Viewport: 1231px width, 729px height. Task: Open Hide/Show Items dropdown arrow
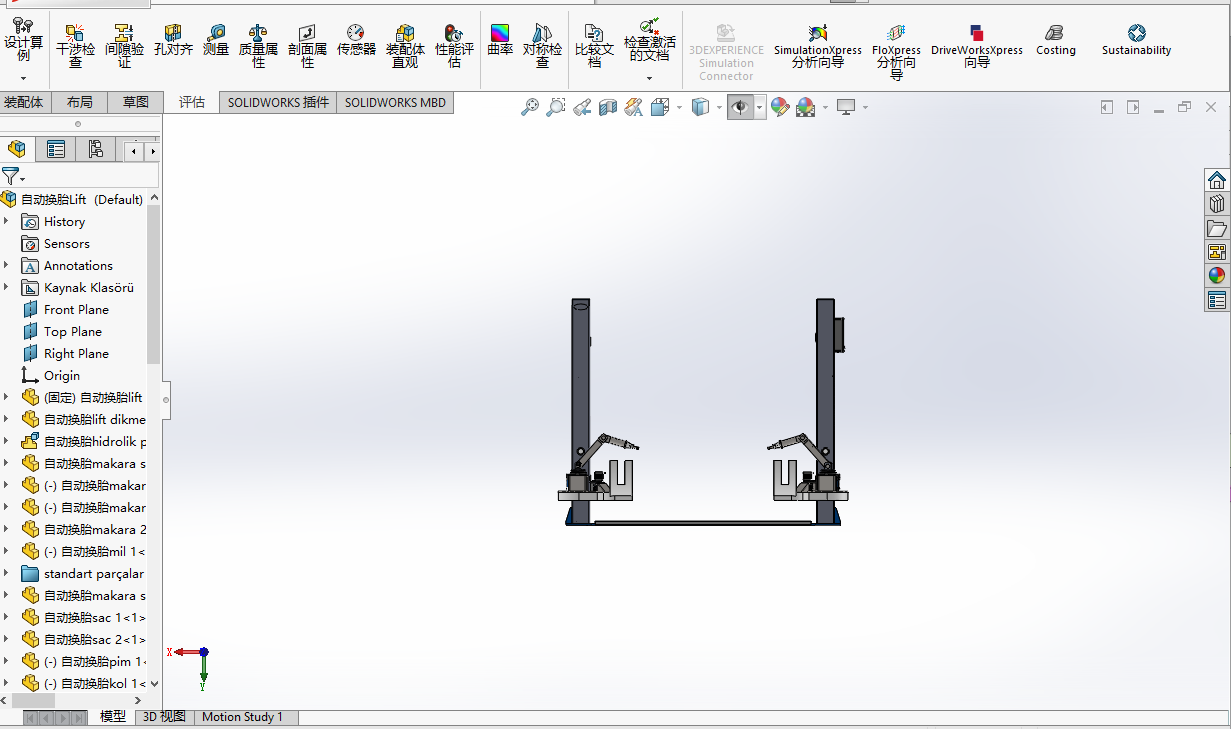[x=760, y=107]
